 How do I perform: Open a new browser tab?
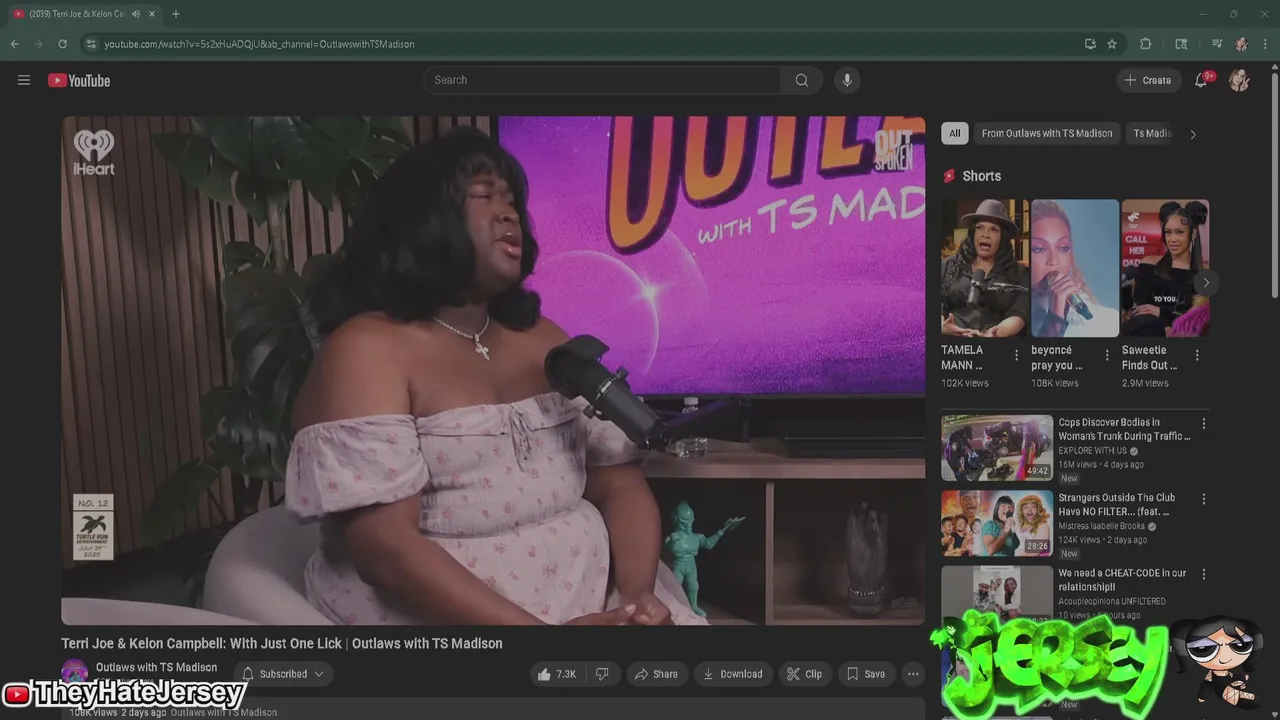coord(176,14)
